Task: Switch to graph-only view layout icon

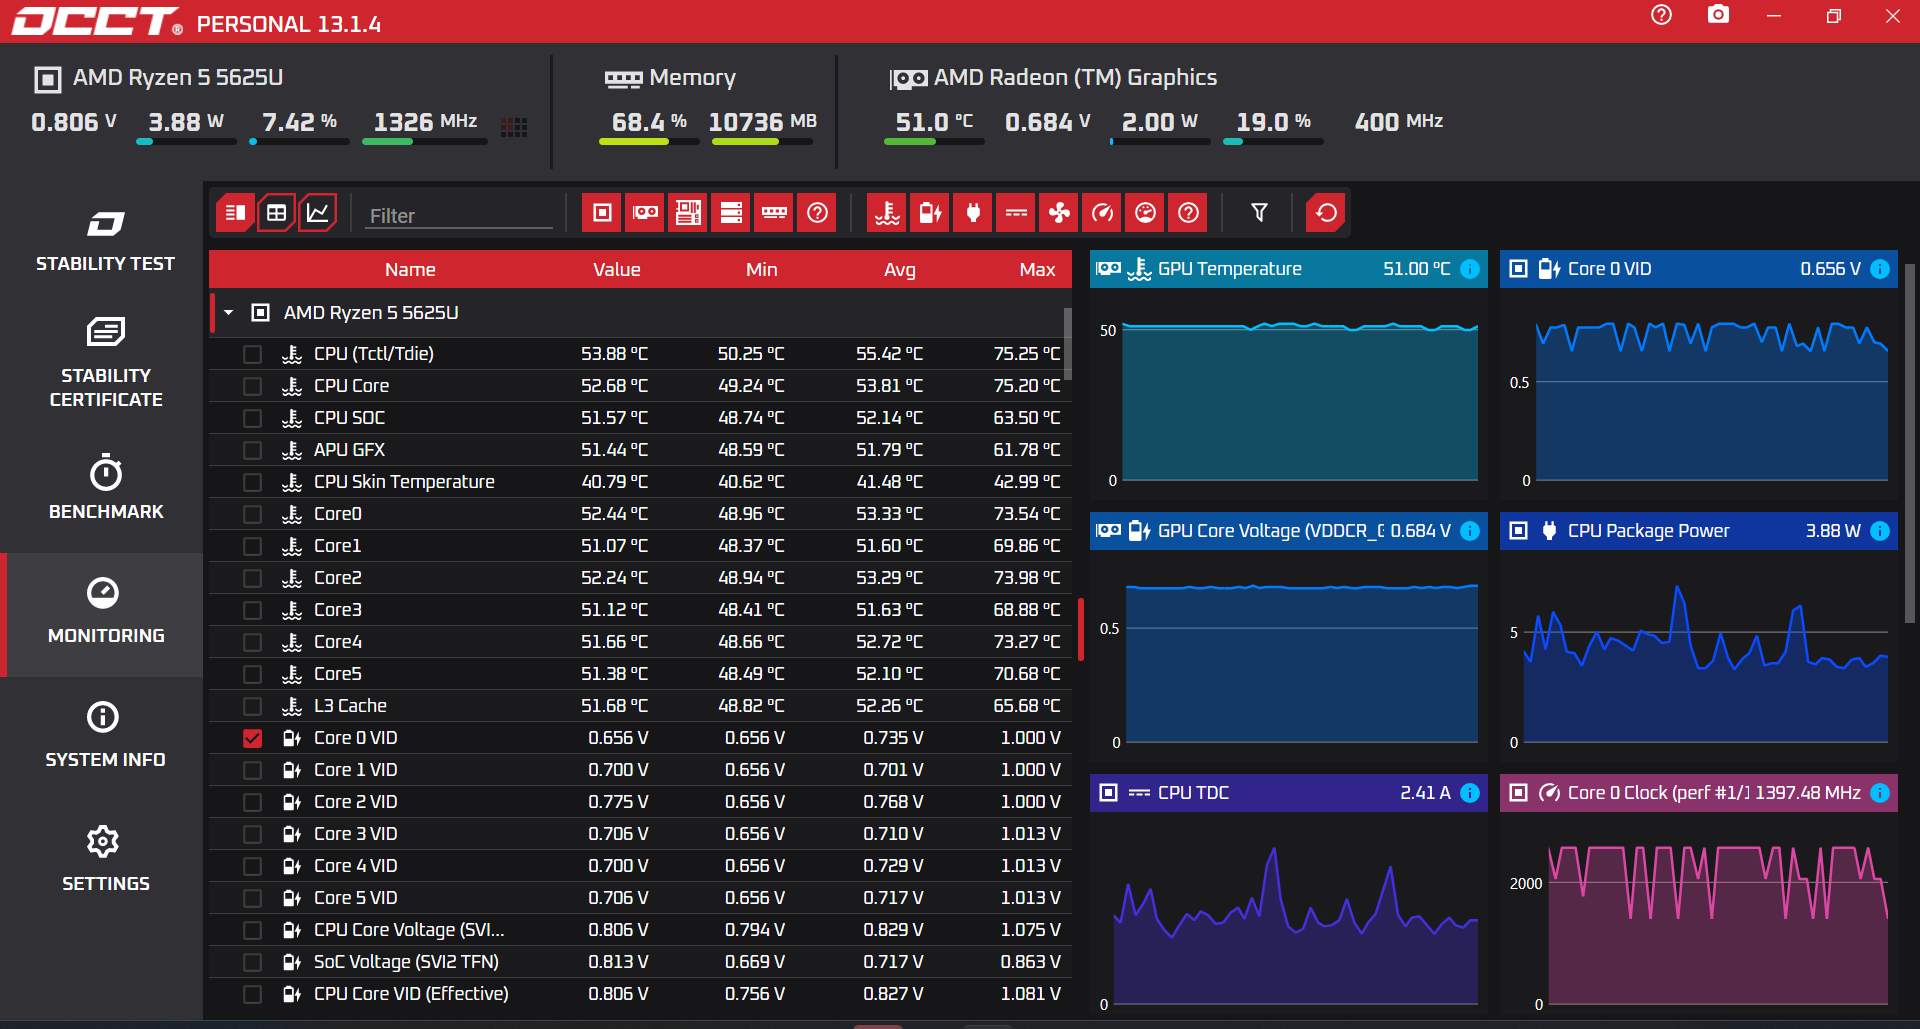Action: point(318,213)
